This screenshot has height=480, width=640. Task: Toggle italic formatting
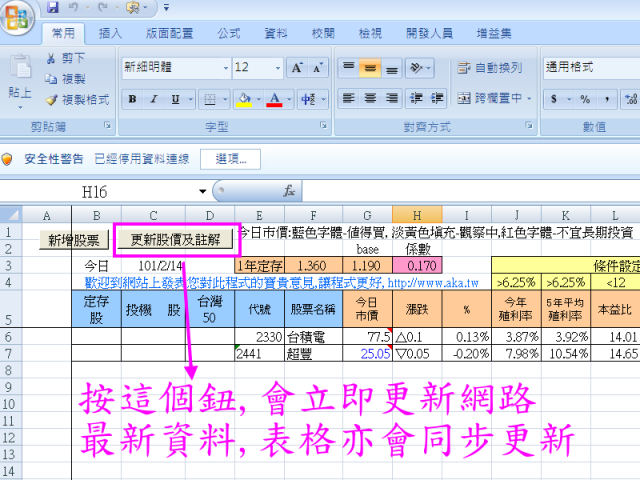pyautogui.click(x=154, y=99)
